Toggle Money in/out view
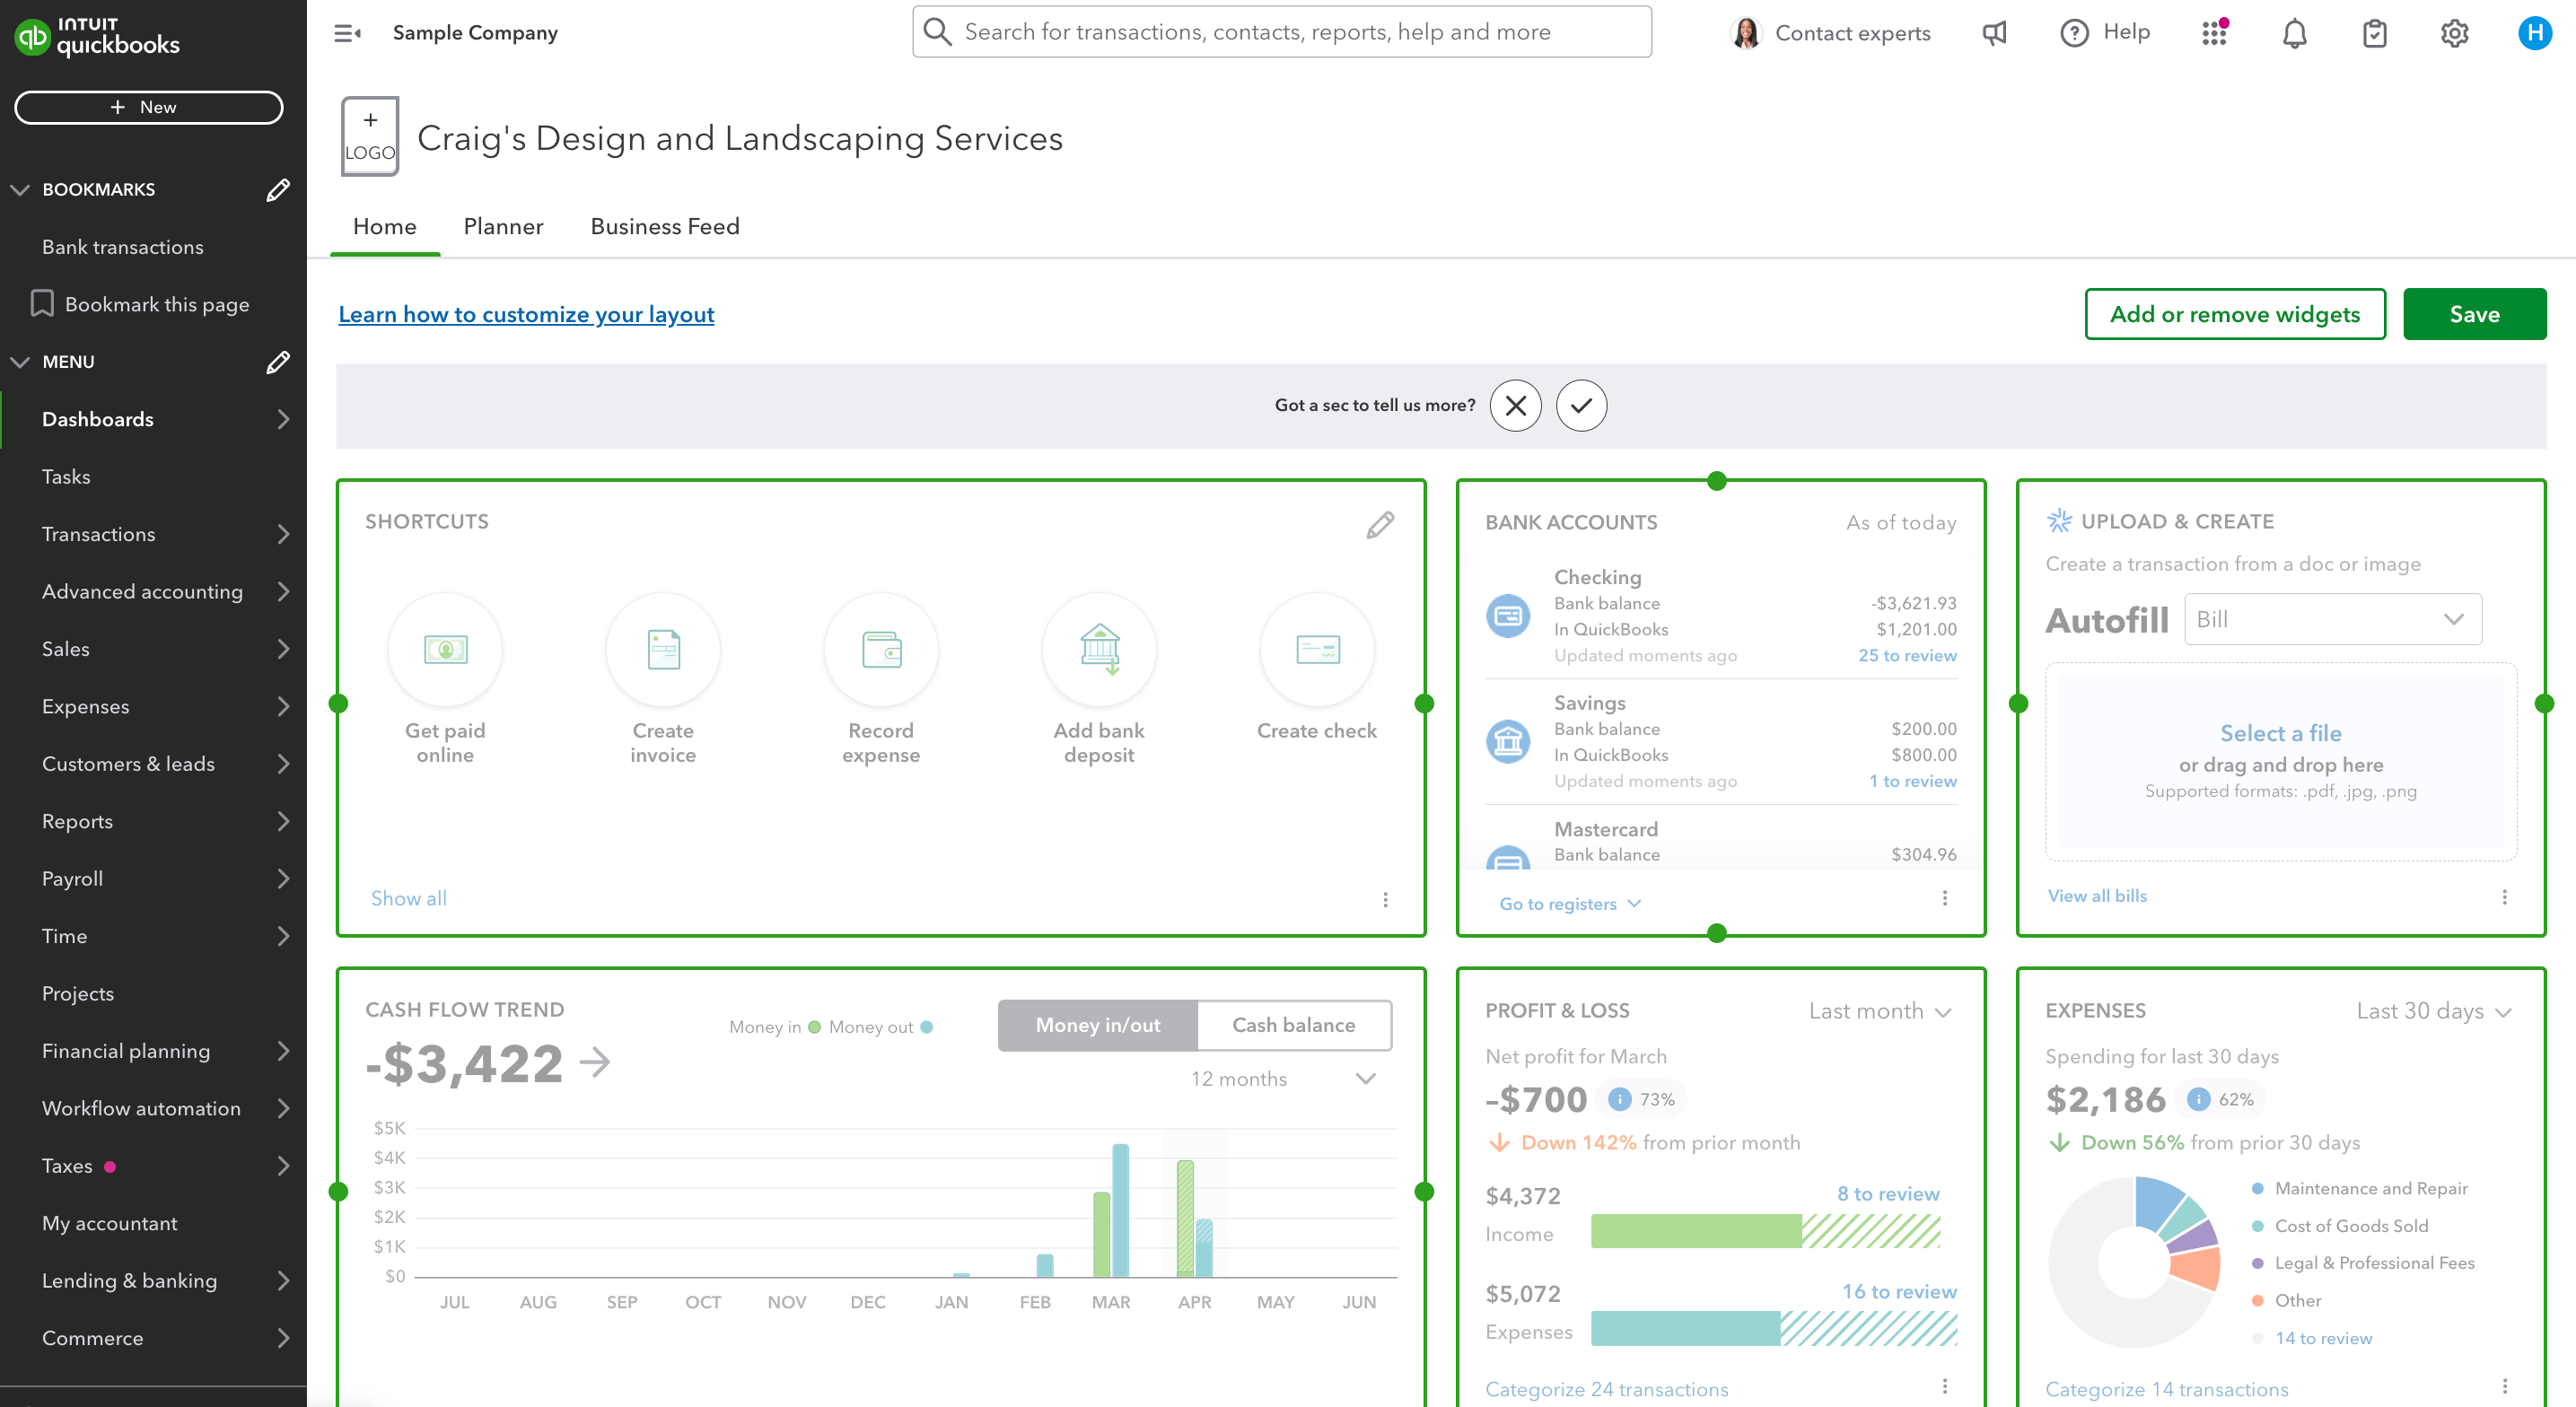Image resolution: width=2576 pixels, height=1407 pixels. [x=1097, y=1025]
